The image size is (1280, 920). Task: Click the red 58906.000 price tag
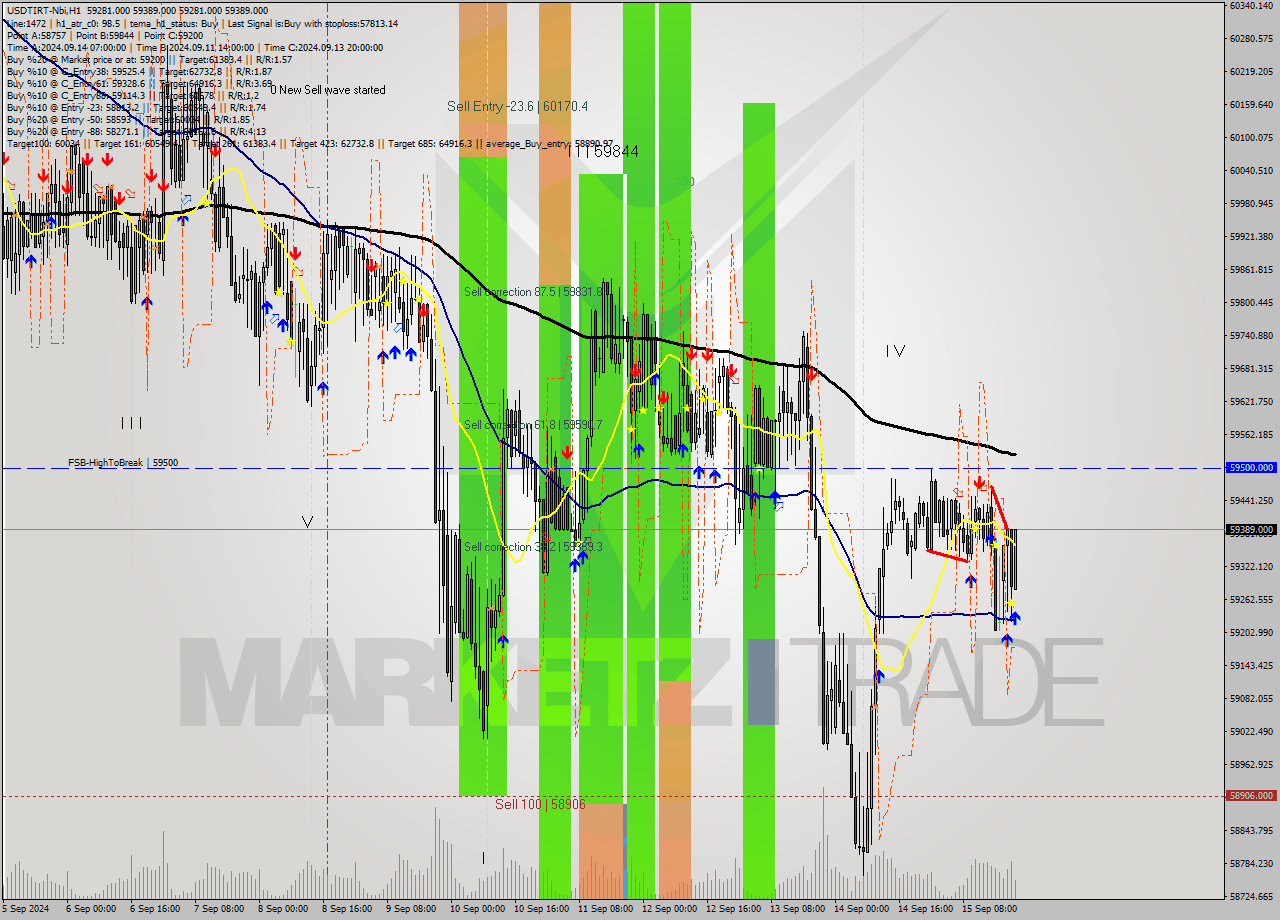[1251, 796]
